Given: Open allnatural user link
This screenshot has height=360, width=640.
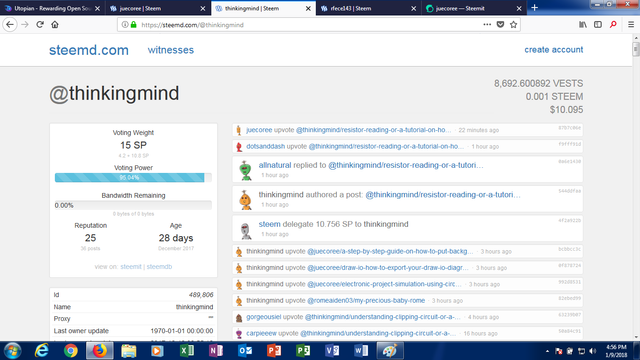Looking at the screenshot, I should (275, 165).
